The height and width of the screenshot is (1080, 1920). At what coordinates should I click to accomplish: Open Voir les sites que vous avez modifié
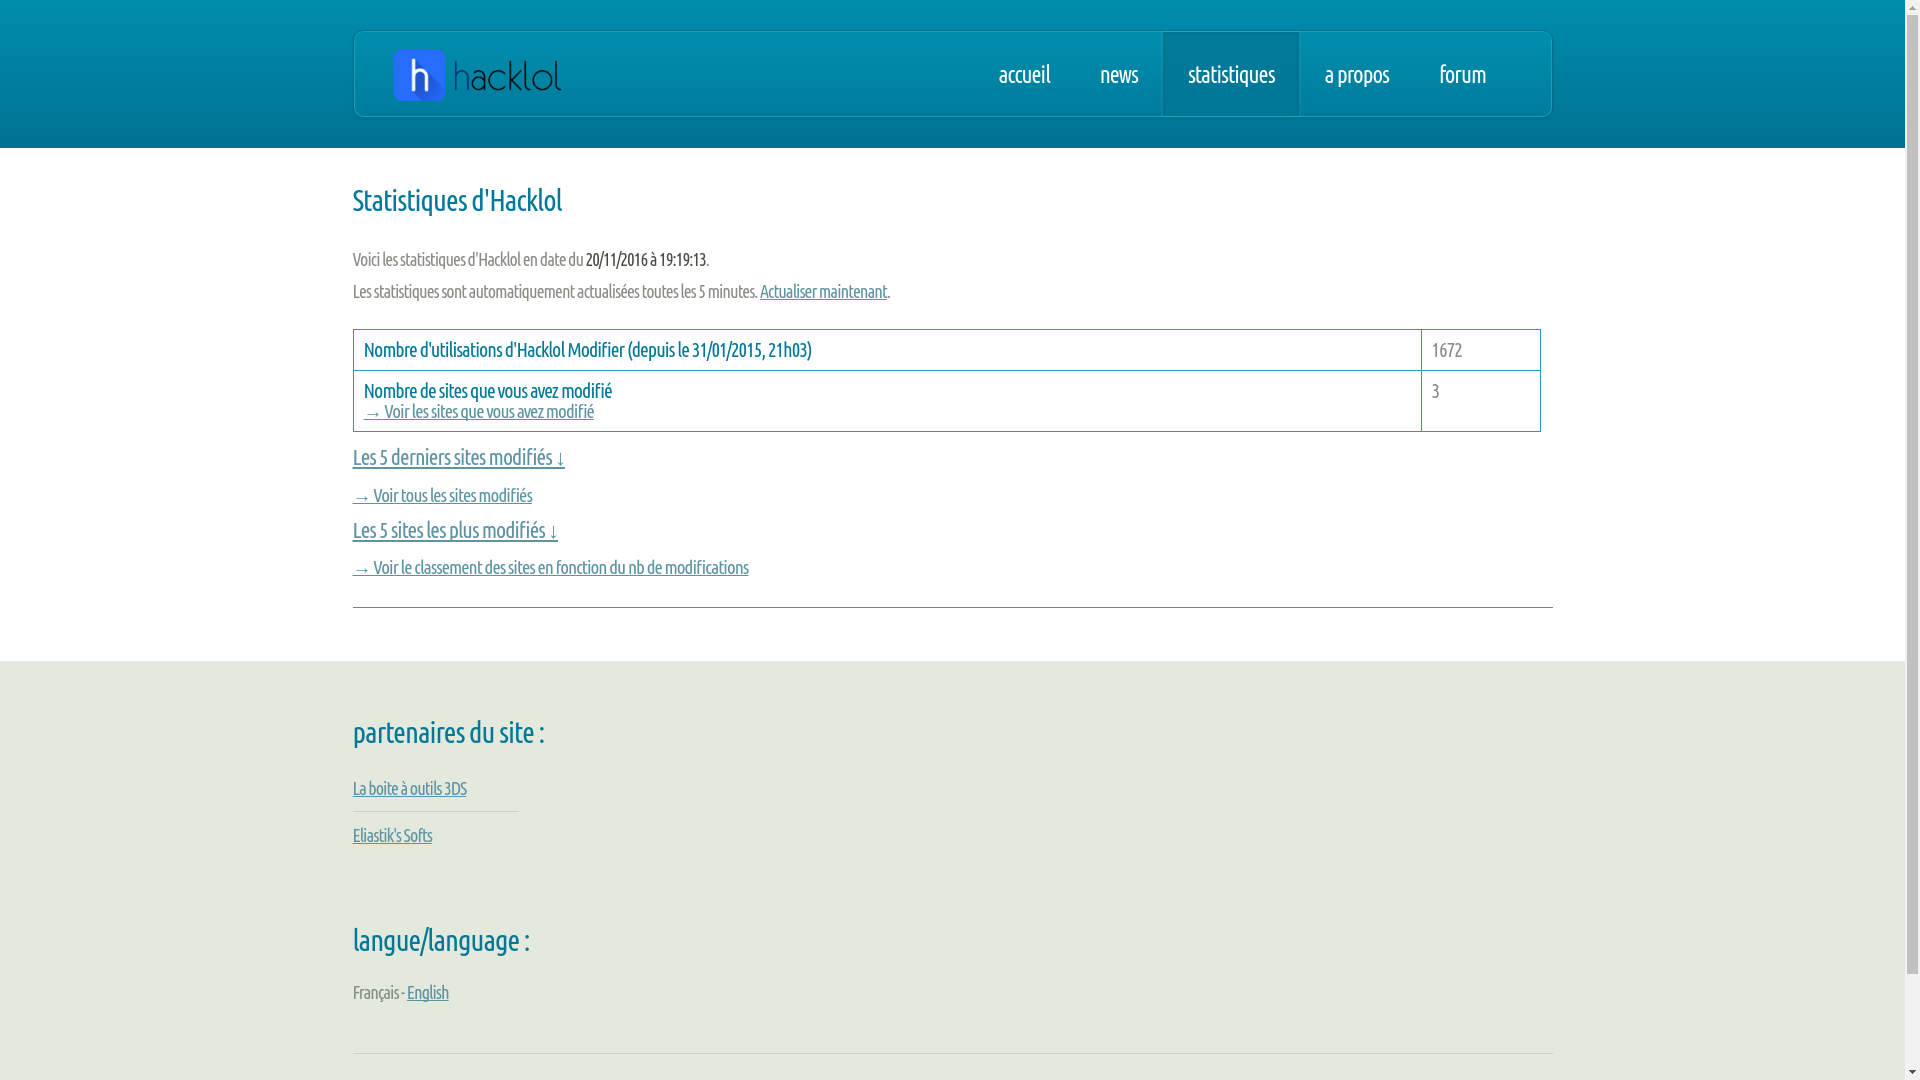479,412
